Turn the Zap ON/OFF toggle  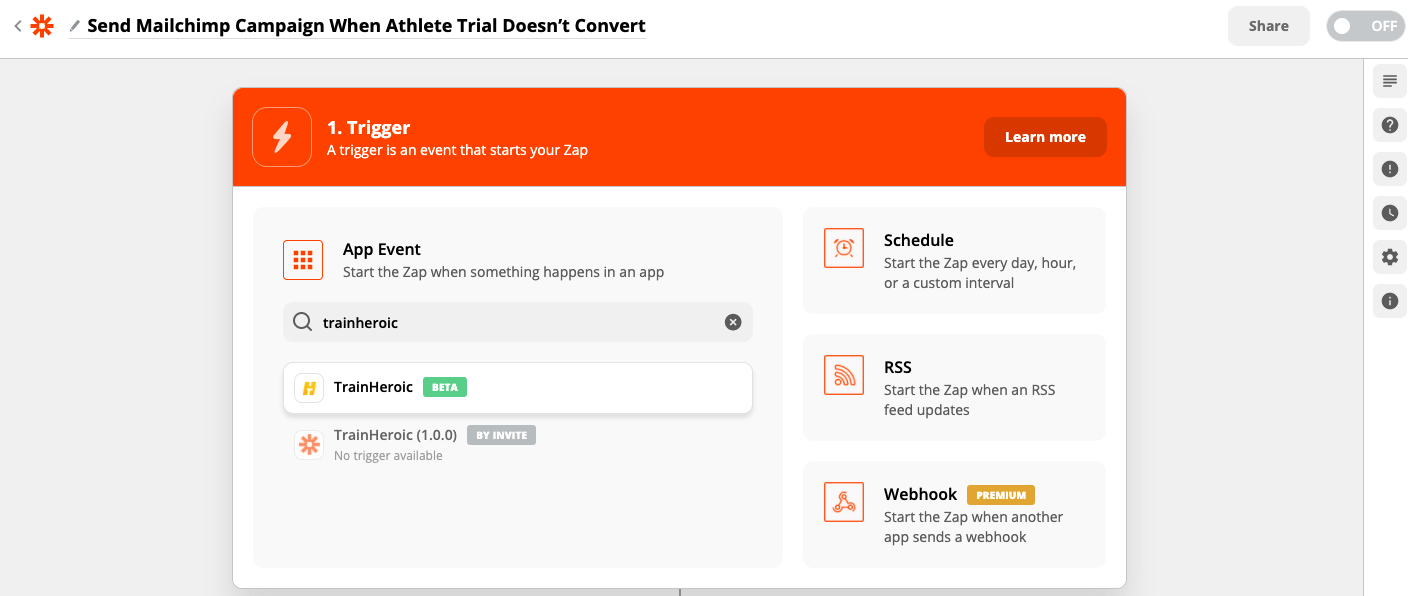coord(1365,26)
